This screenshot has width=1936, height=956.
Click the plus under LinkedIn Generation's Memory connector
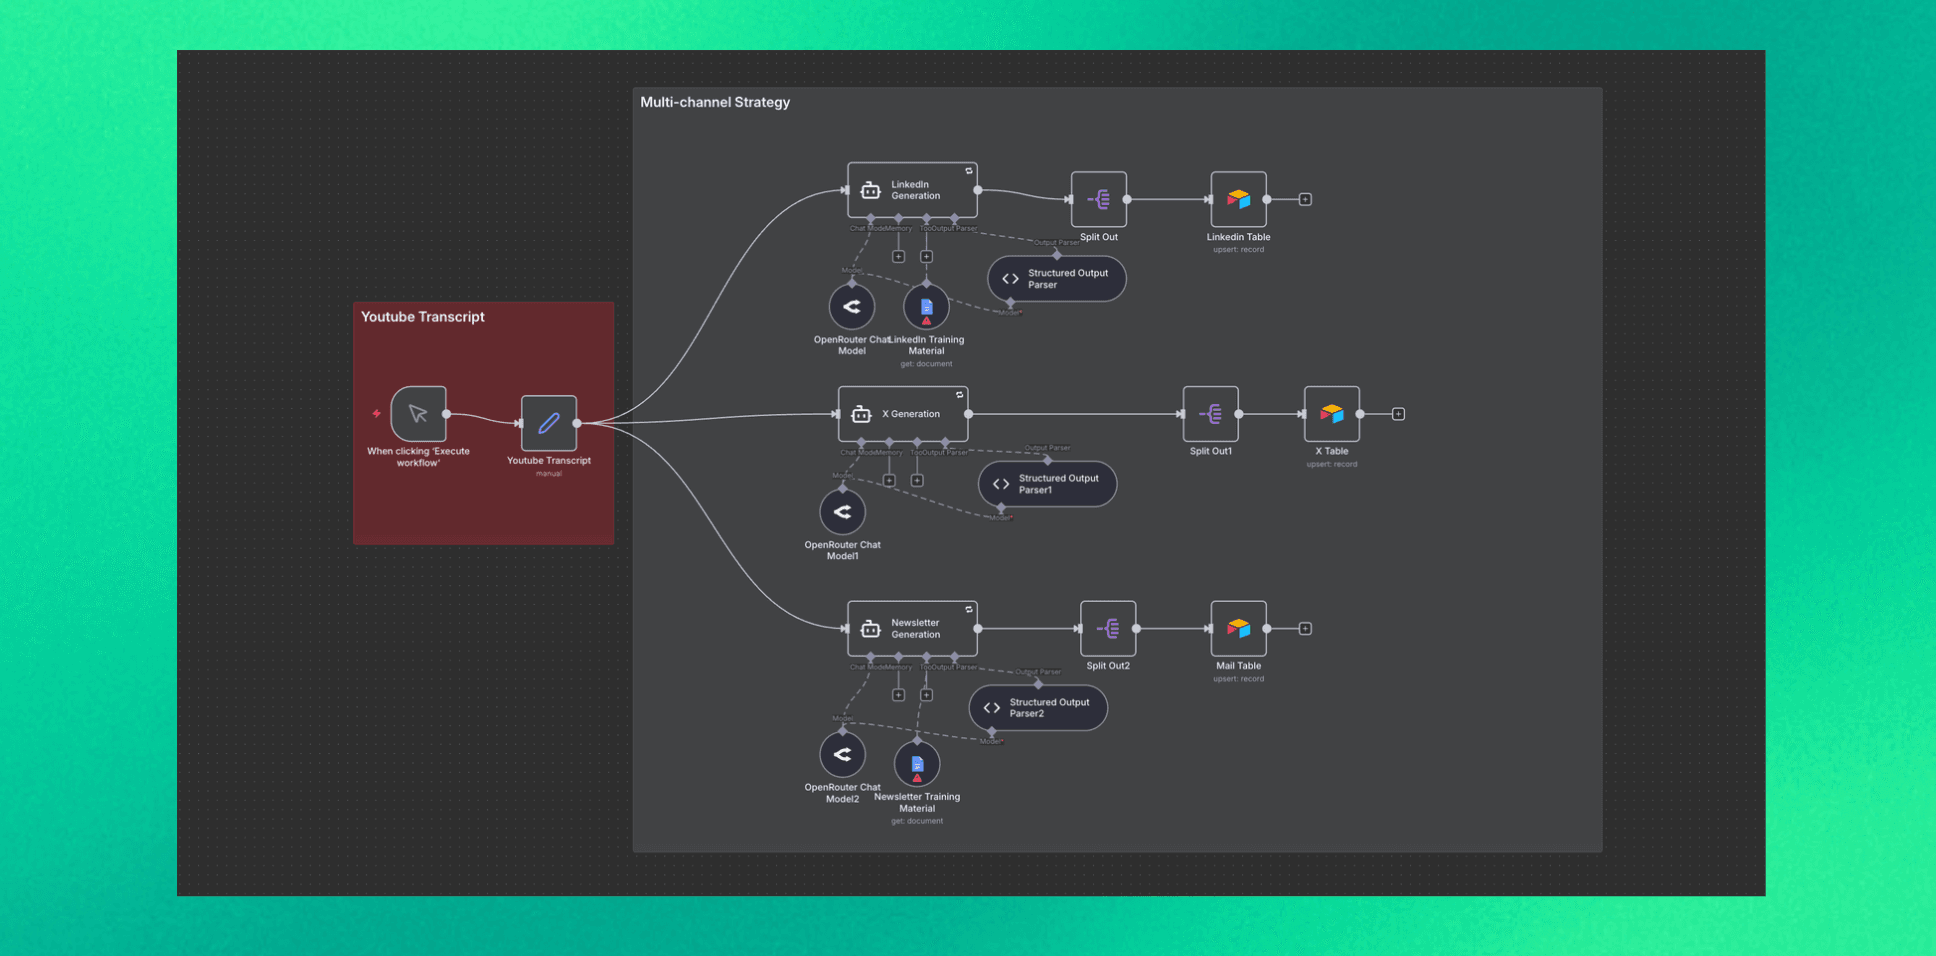[899, 256]
